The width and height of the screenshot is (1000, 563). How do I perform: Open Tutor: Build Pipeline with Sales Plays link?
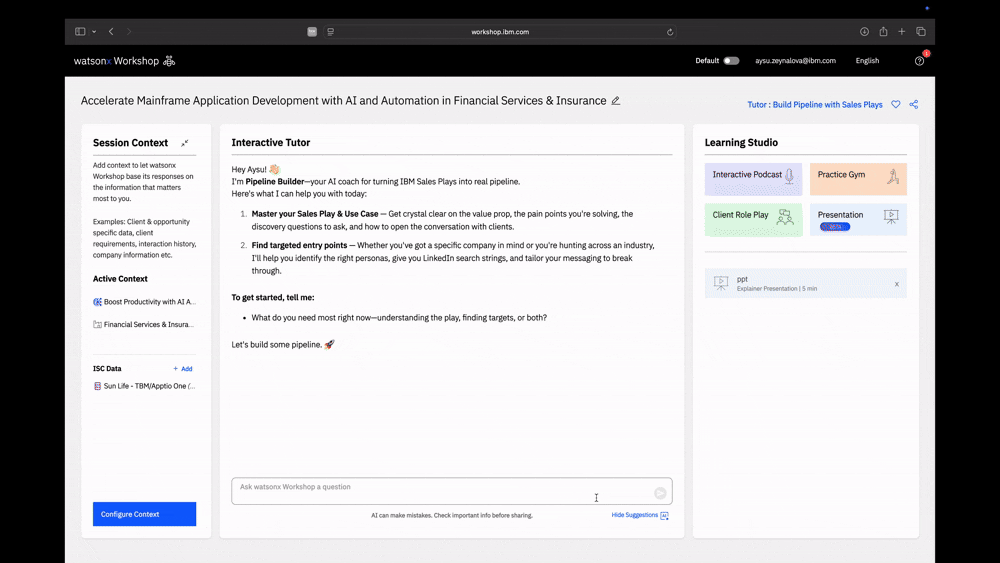click(815, 105)
